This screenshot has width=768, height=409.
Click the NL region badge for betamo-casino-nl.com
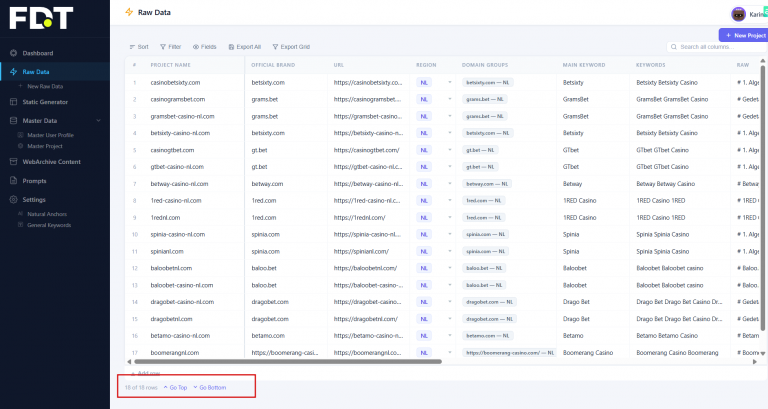pyautogui.click(x=424, y=336)
